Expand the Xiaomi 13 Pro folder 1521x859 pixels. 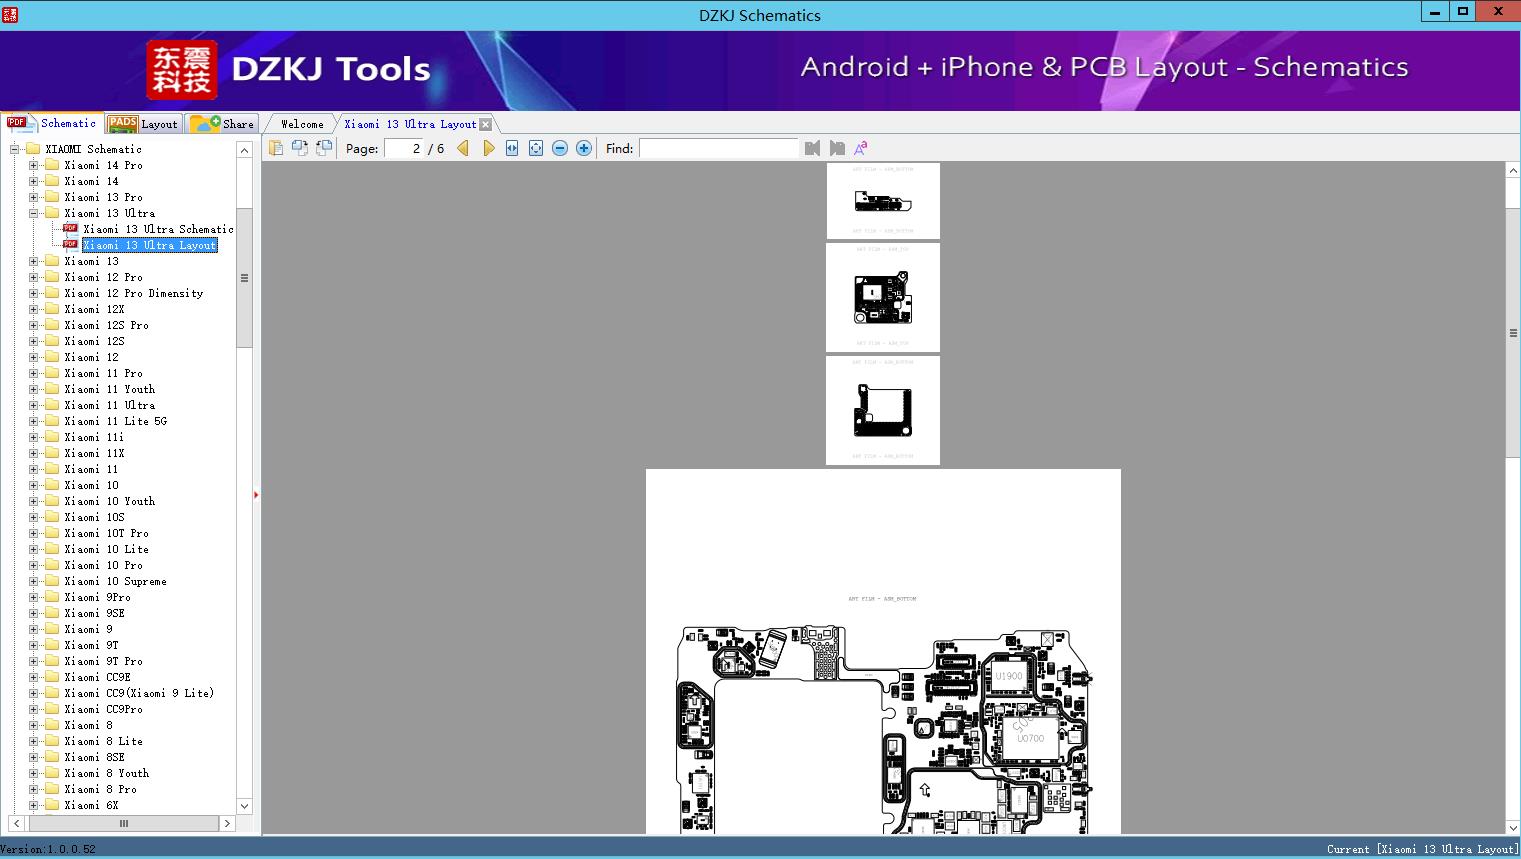click(34, 197)
